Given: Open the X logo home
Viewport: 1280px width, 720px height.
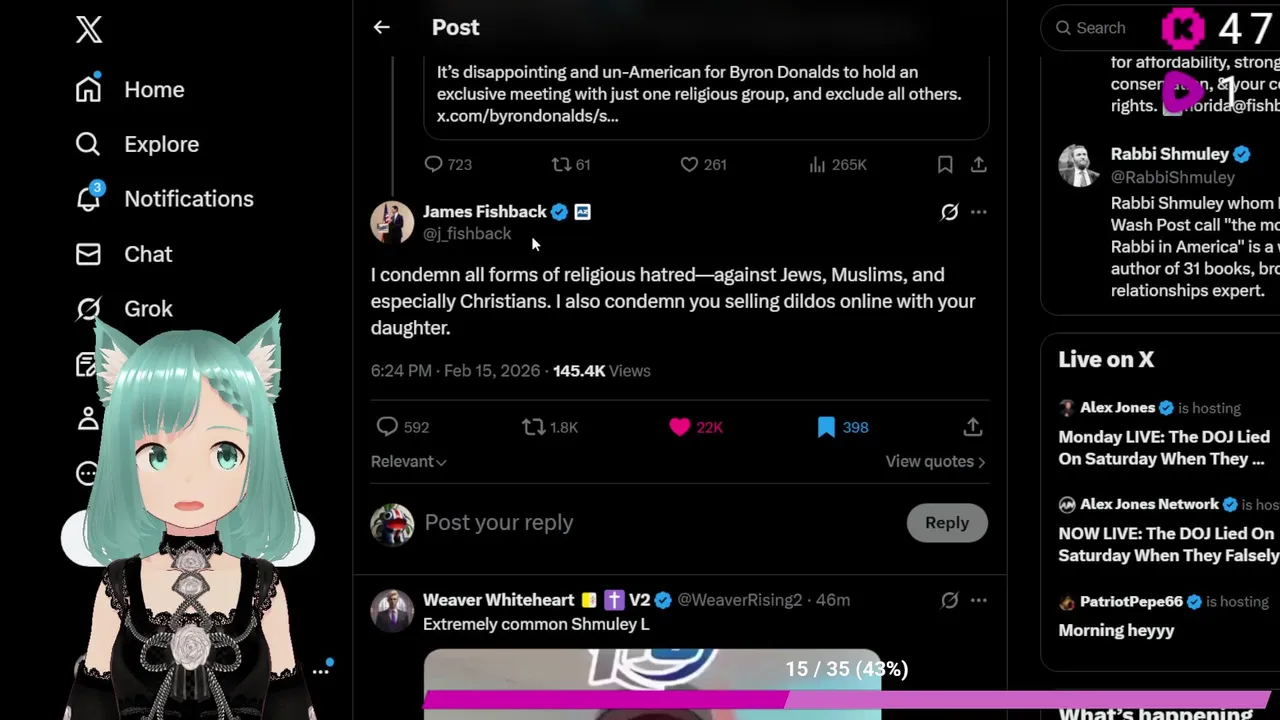Looking at the screenshot, I should pos(89,29).
